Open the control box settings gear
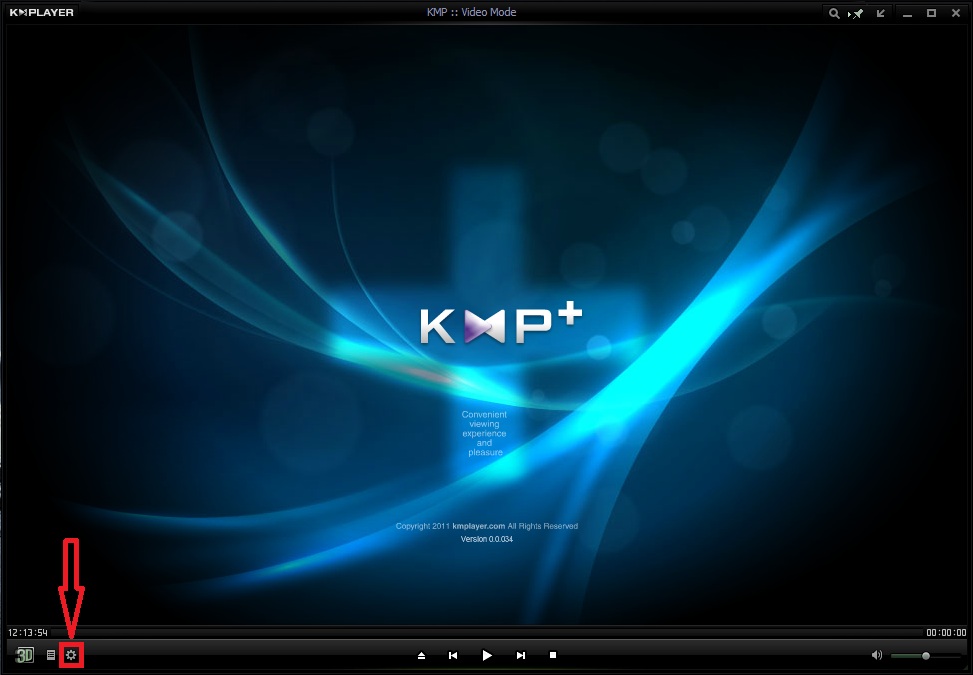The image size is (973, 675). pyautogui.click(x=70, y=654)
